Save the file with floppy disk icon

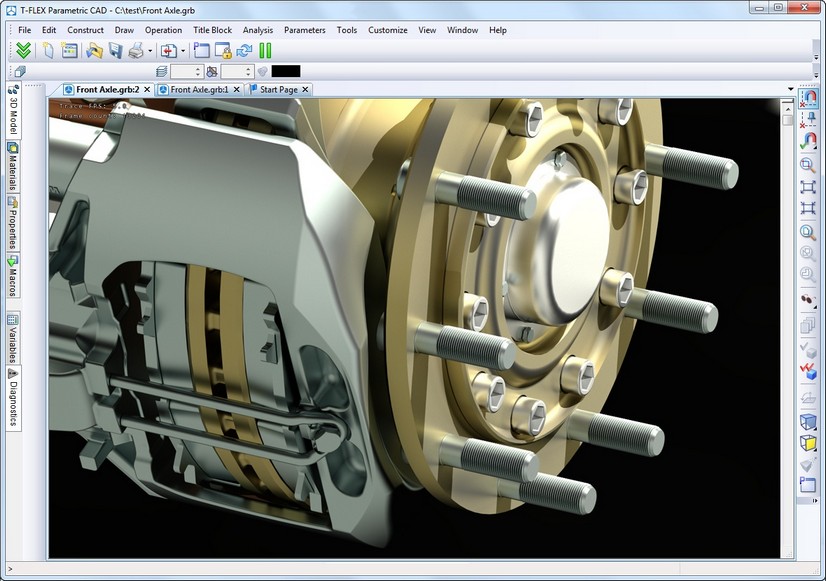click(x=115, y=50)
